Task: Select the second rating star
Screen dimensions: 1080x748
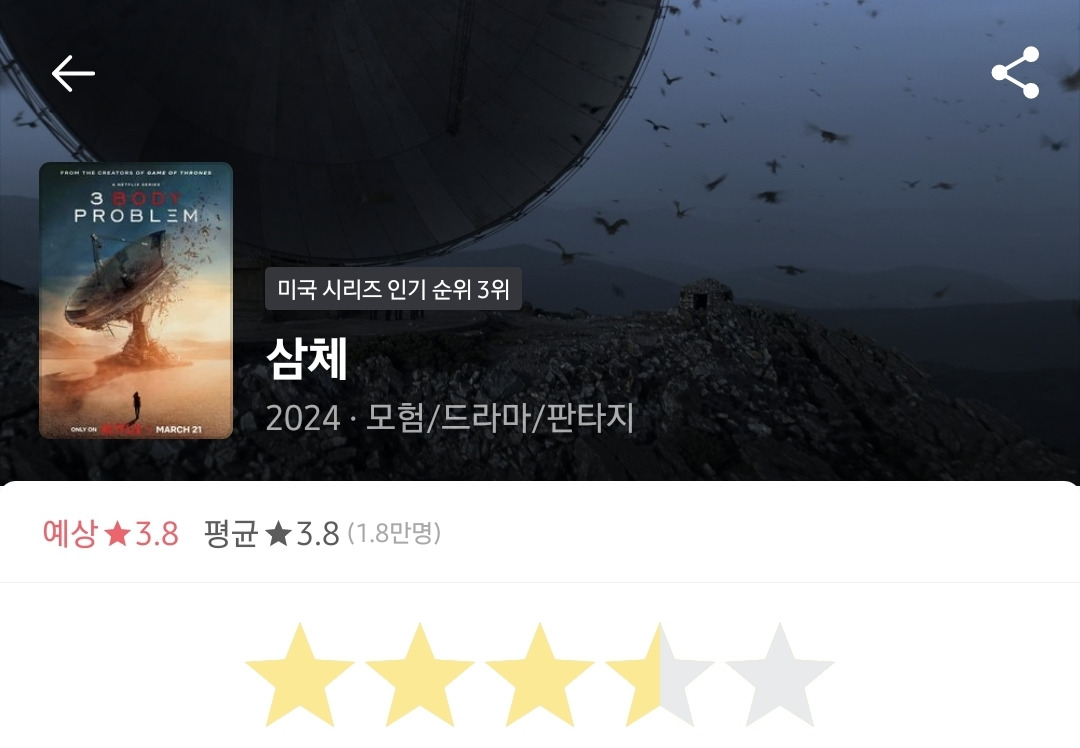Action: coord(419,675)
